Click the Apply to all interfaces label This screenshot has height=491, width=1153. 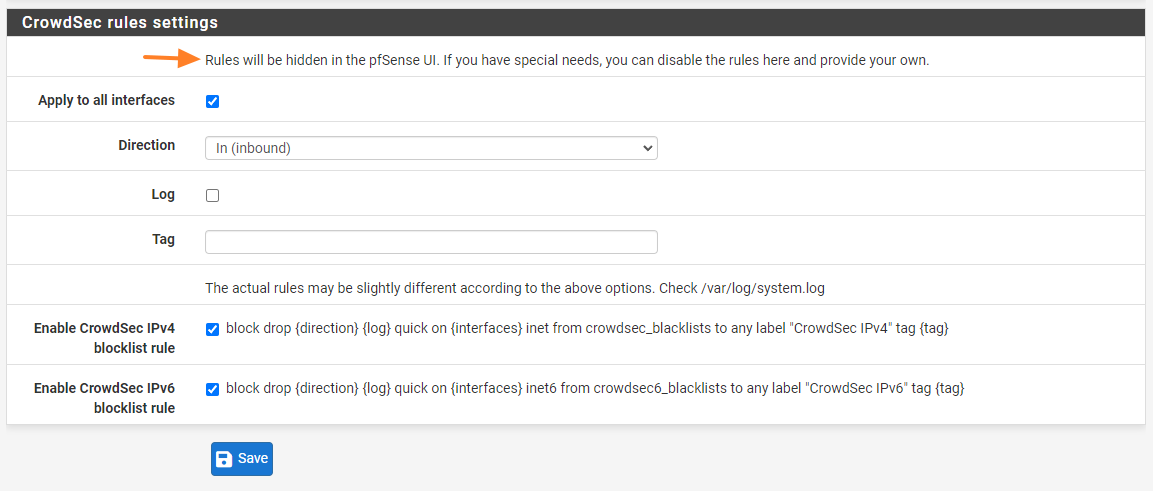[106, 100]
